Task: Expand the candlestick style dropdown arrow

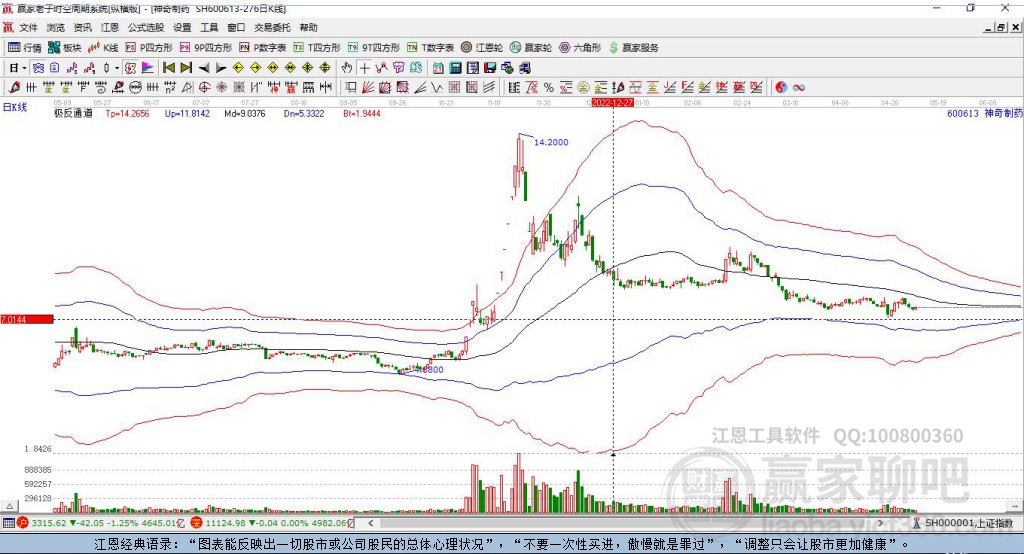Action: tap(117, 68)
